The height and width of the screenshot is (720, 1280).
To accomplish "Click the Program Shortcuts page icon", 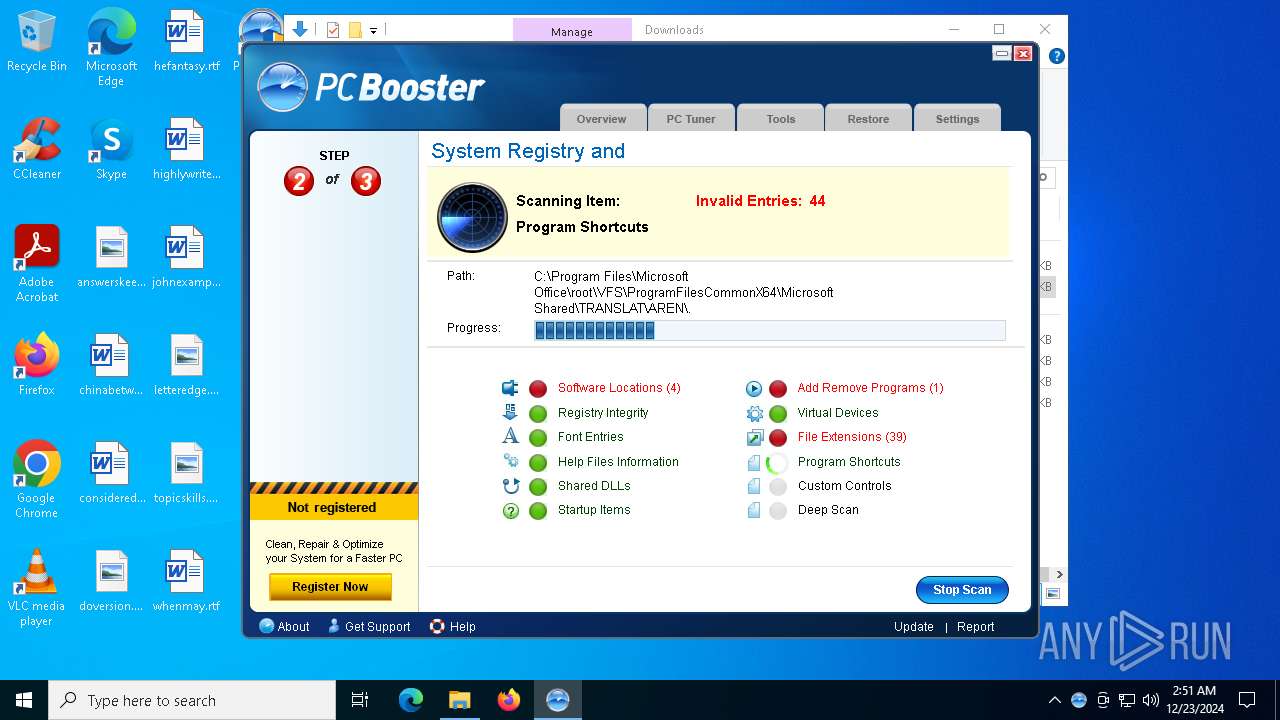I will pos(754,462).
